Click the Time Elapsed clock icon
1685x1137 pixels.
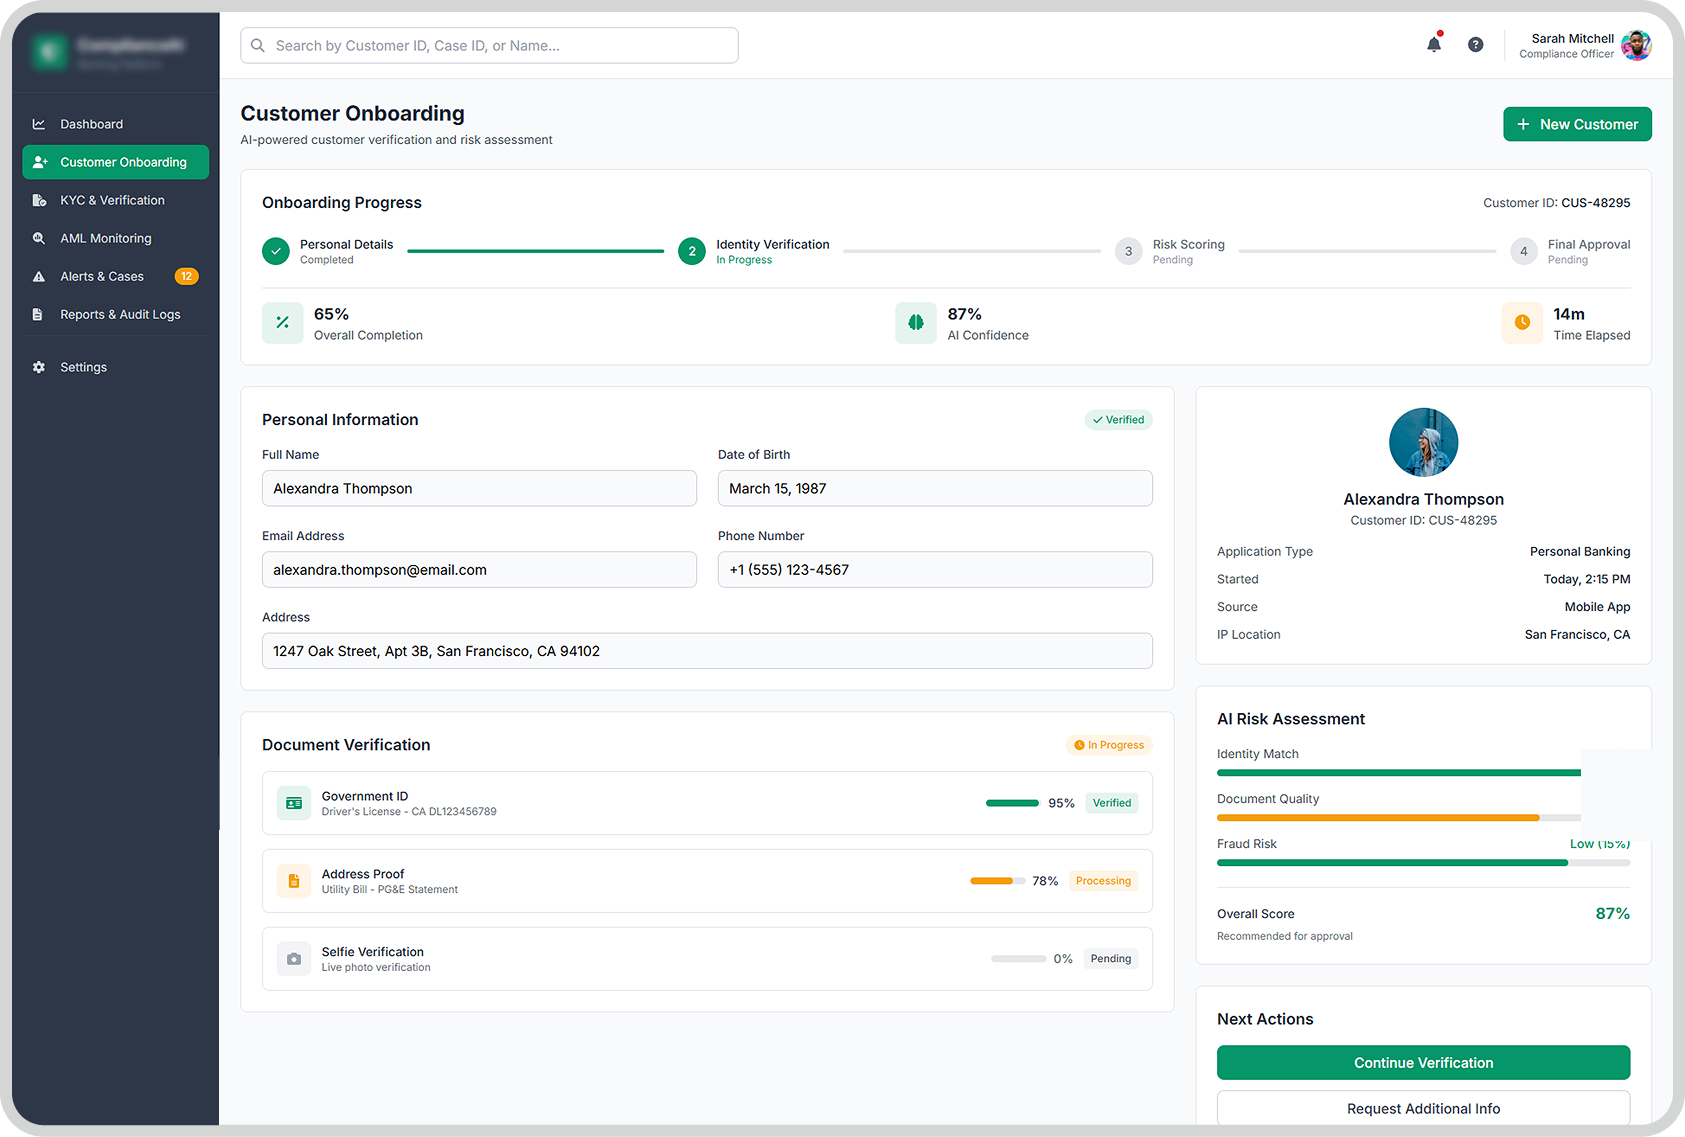(x=1522, y=323)
